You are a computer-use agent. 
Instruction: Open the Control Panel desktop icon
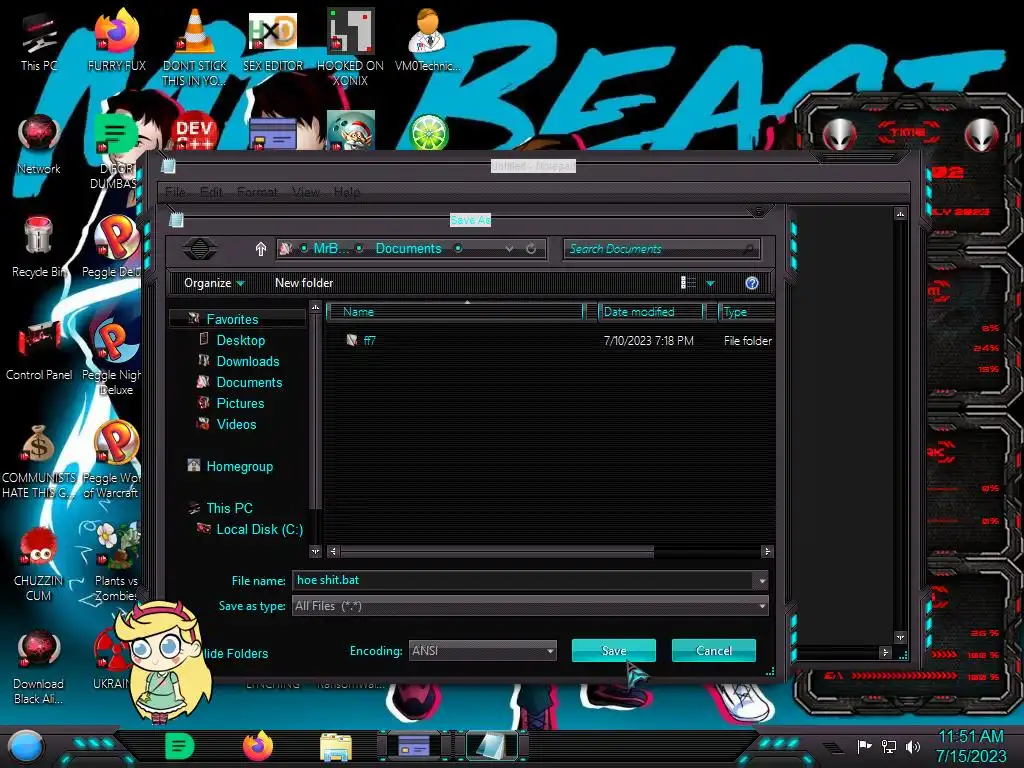point(39,350)
